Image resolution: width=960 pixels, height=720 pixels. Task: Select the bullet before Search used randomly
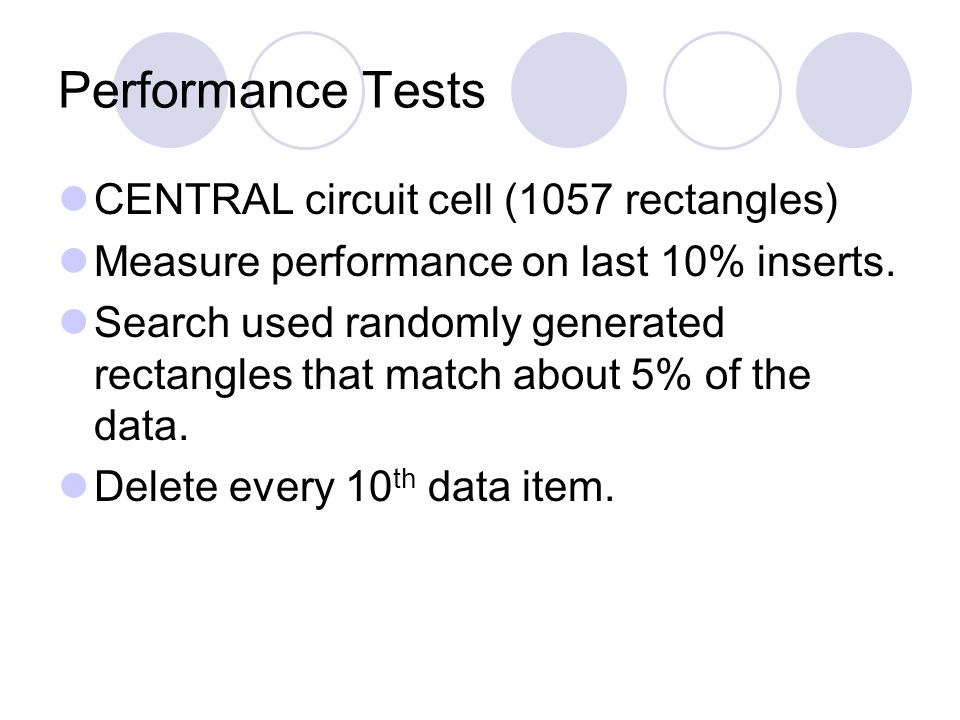[x=74, y=321]
